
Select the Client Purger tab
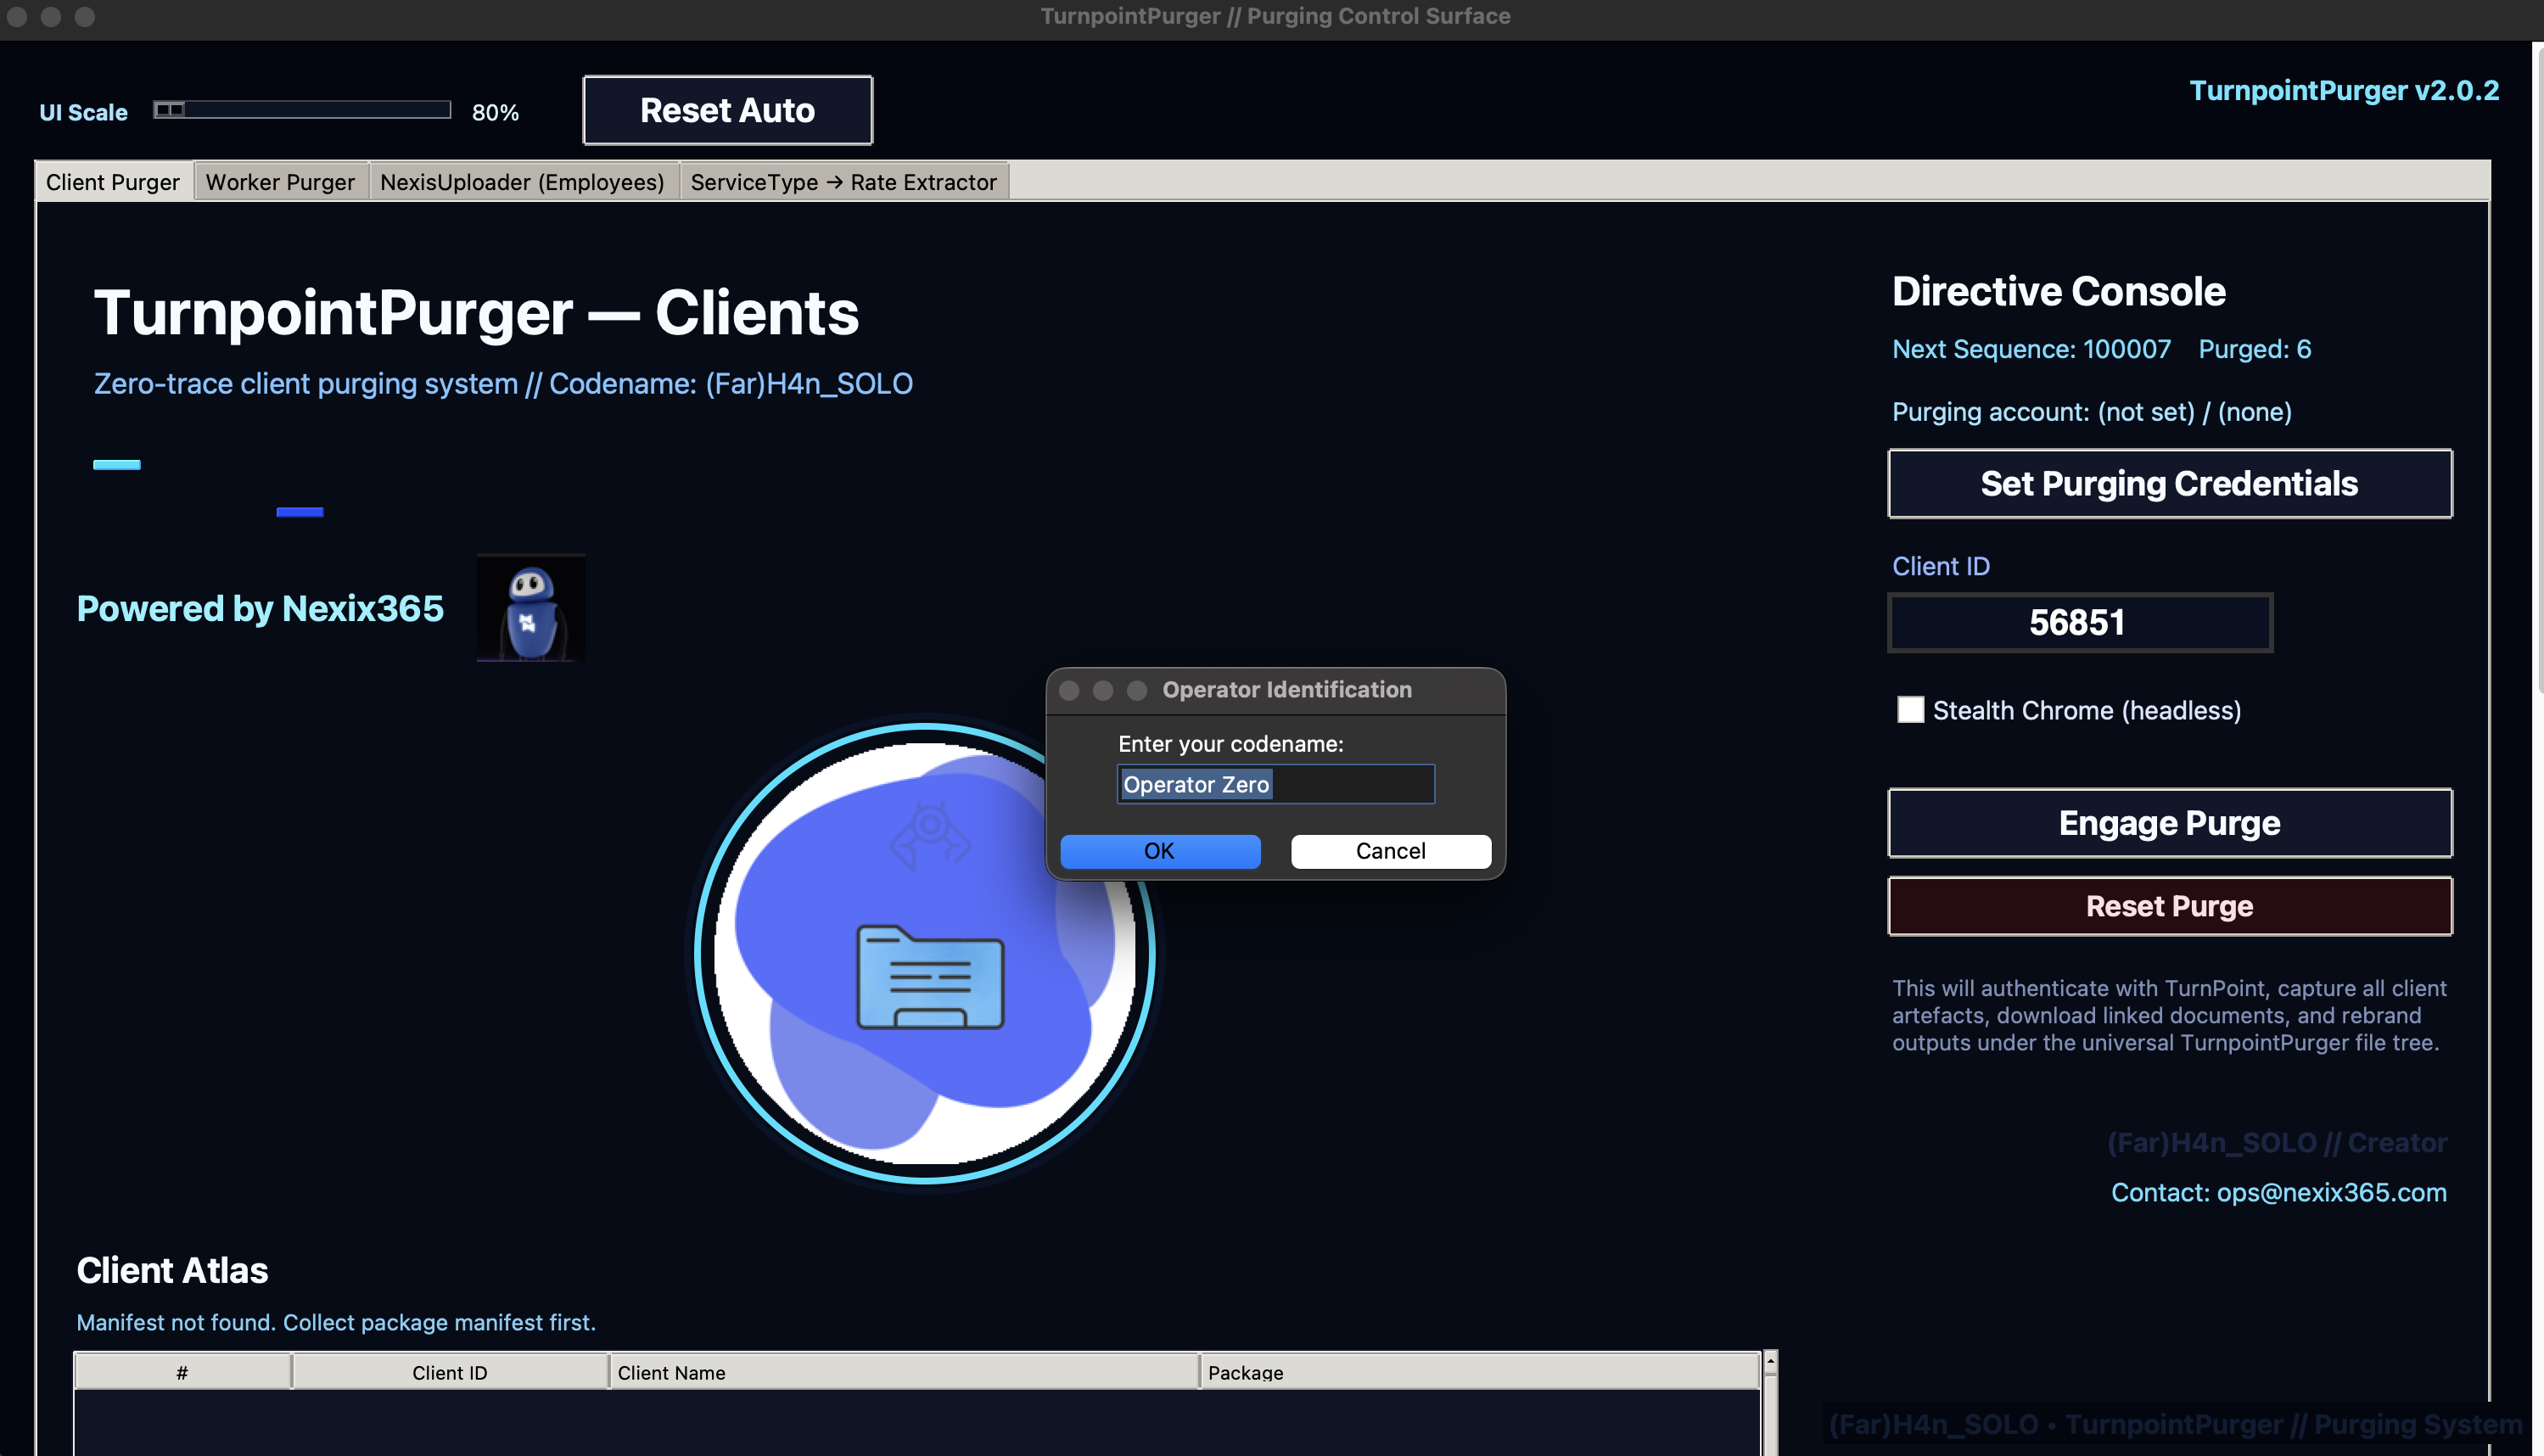[x=112, y=182]
